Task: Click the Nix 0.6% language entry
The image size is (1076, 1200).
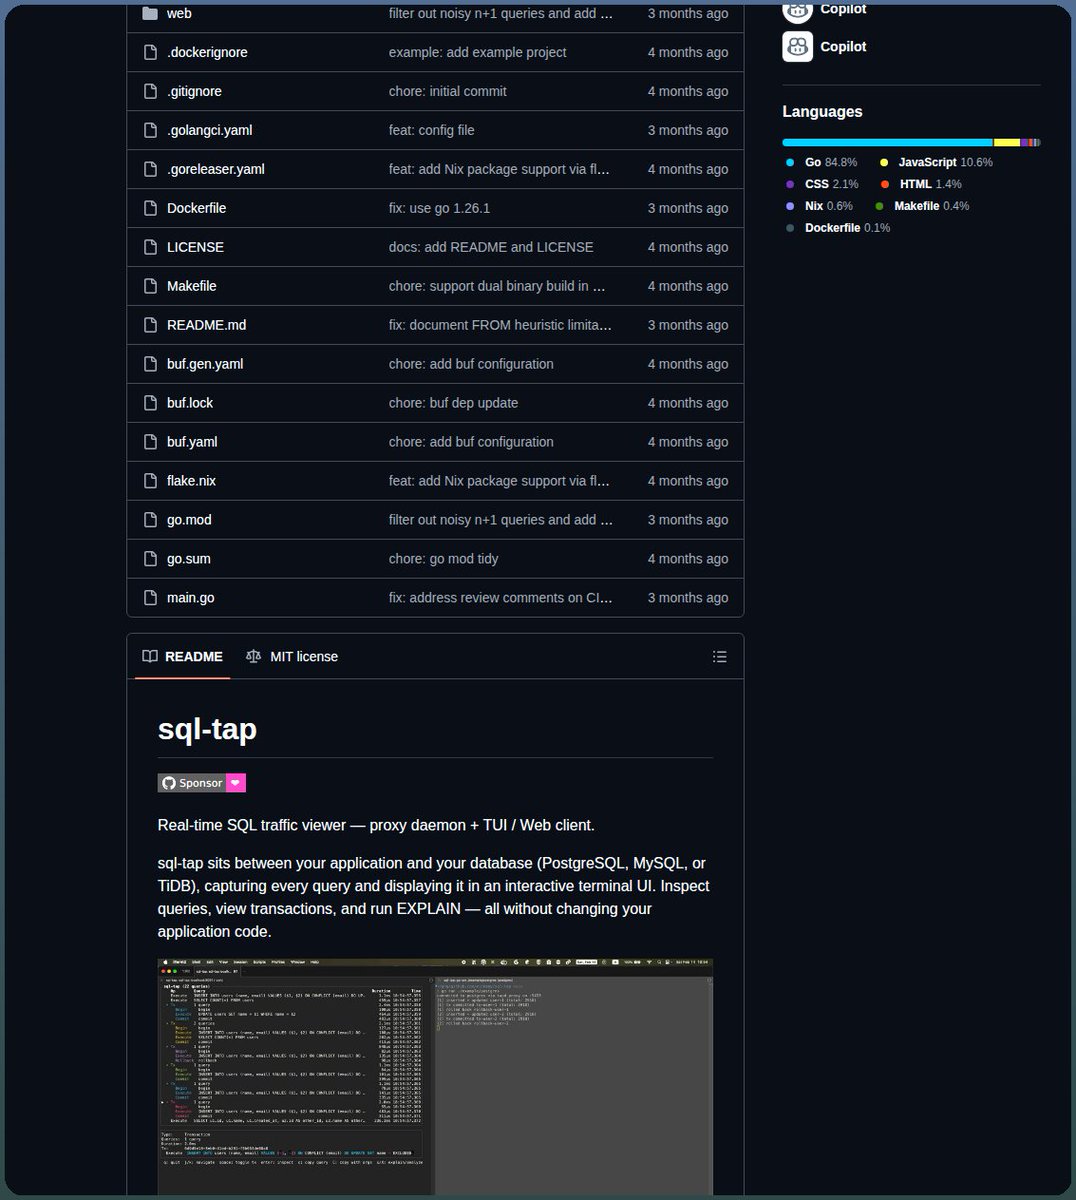Action: (x=819, y=206)
